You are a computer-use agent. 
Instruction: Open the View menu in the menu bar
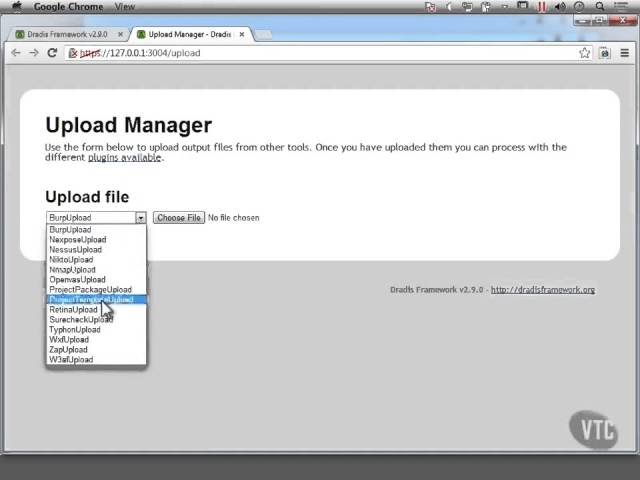[x=124, y=7]
